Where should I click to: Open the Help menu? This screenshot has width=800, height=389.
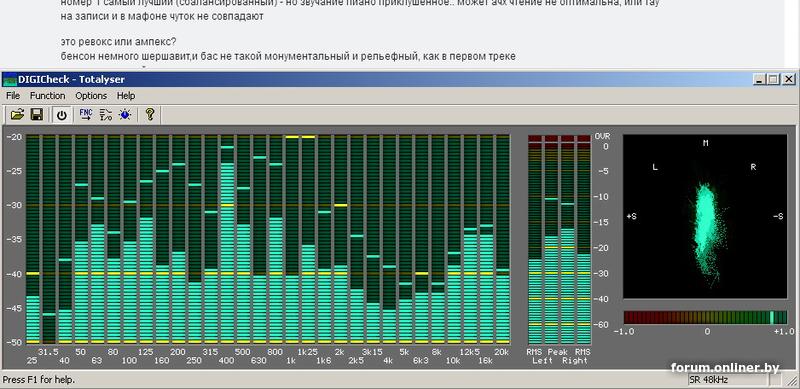(126, 95)
